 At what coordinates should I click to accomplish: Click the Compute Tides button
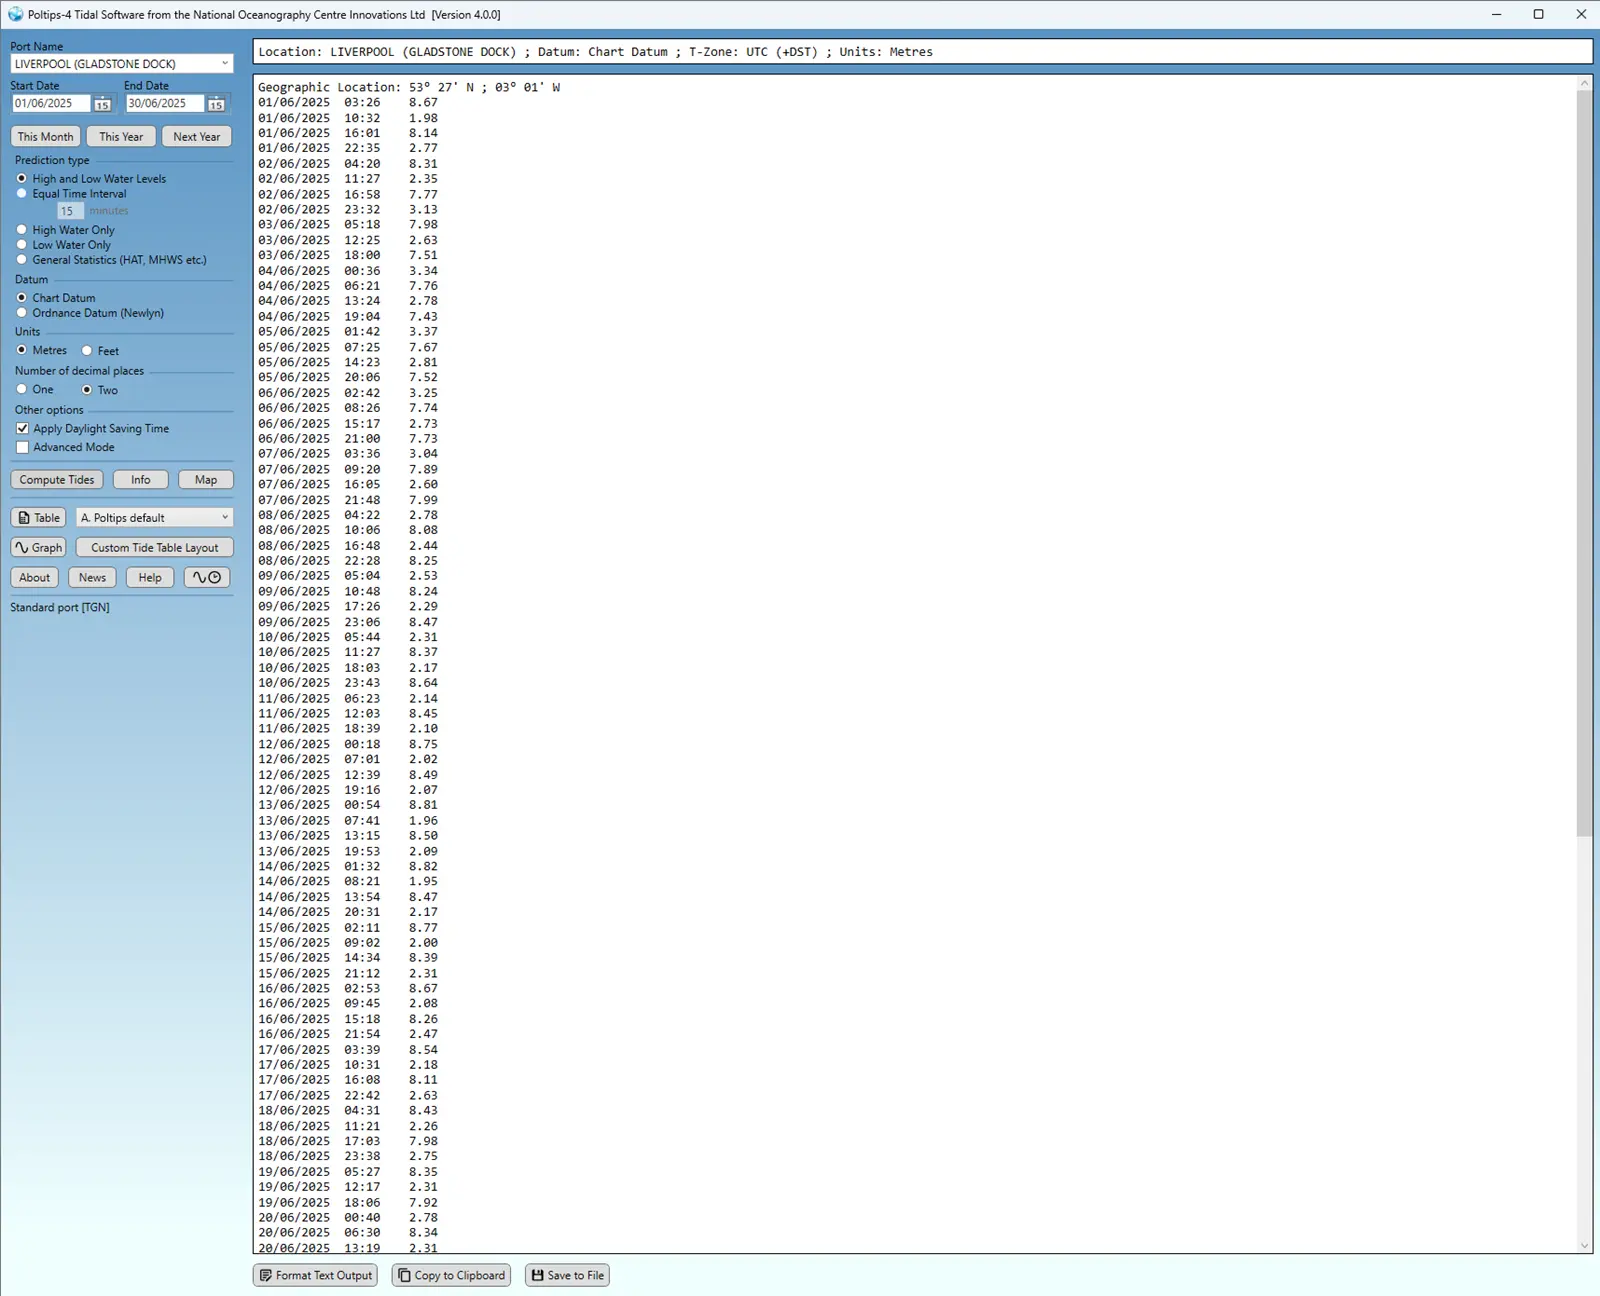point(57,480)
